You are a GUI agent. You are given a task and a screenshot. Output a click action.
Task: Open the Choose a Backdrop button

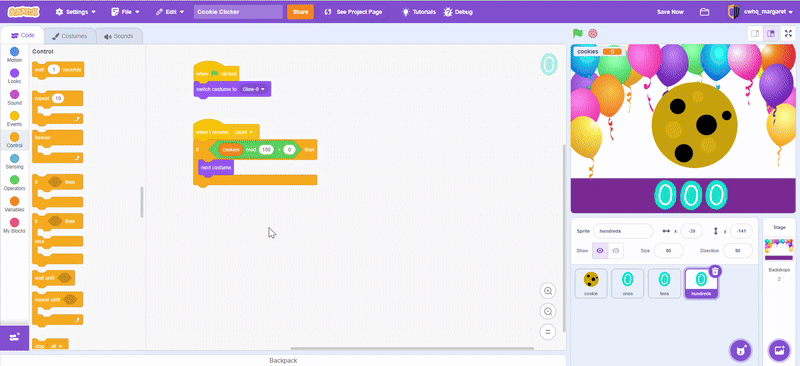tap(779, 350)
